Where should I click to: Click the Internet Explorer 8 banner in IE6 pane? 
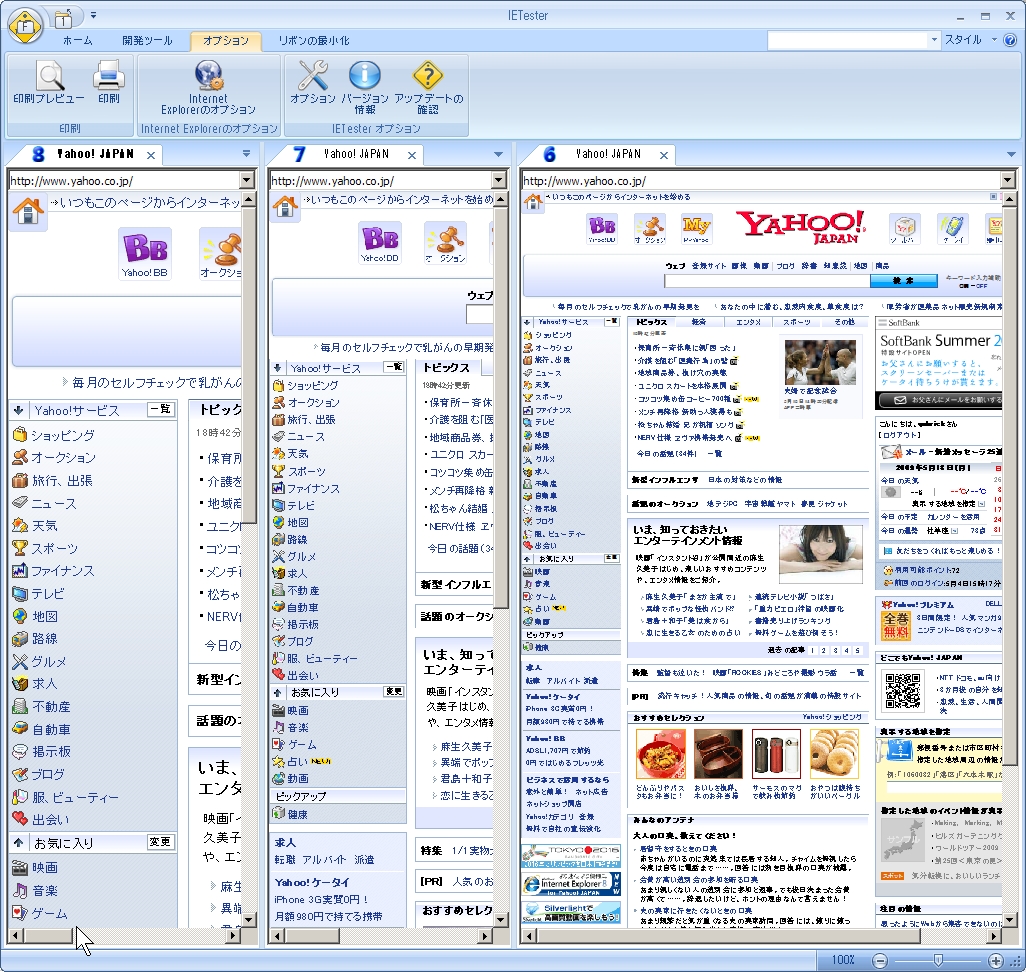(571, 884)
